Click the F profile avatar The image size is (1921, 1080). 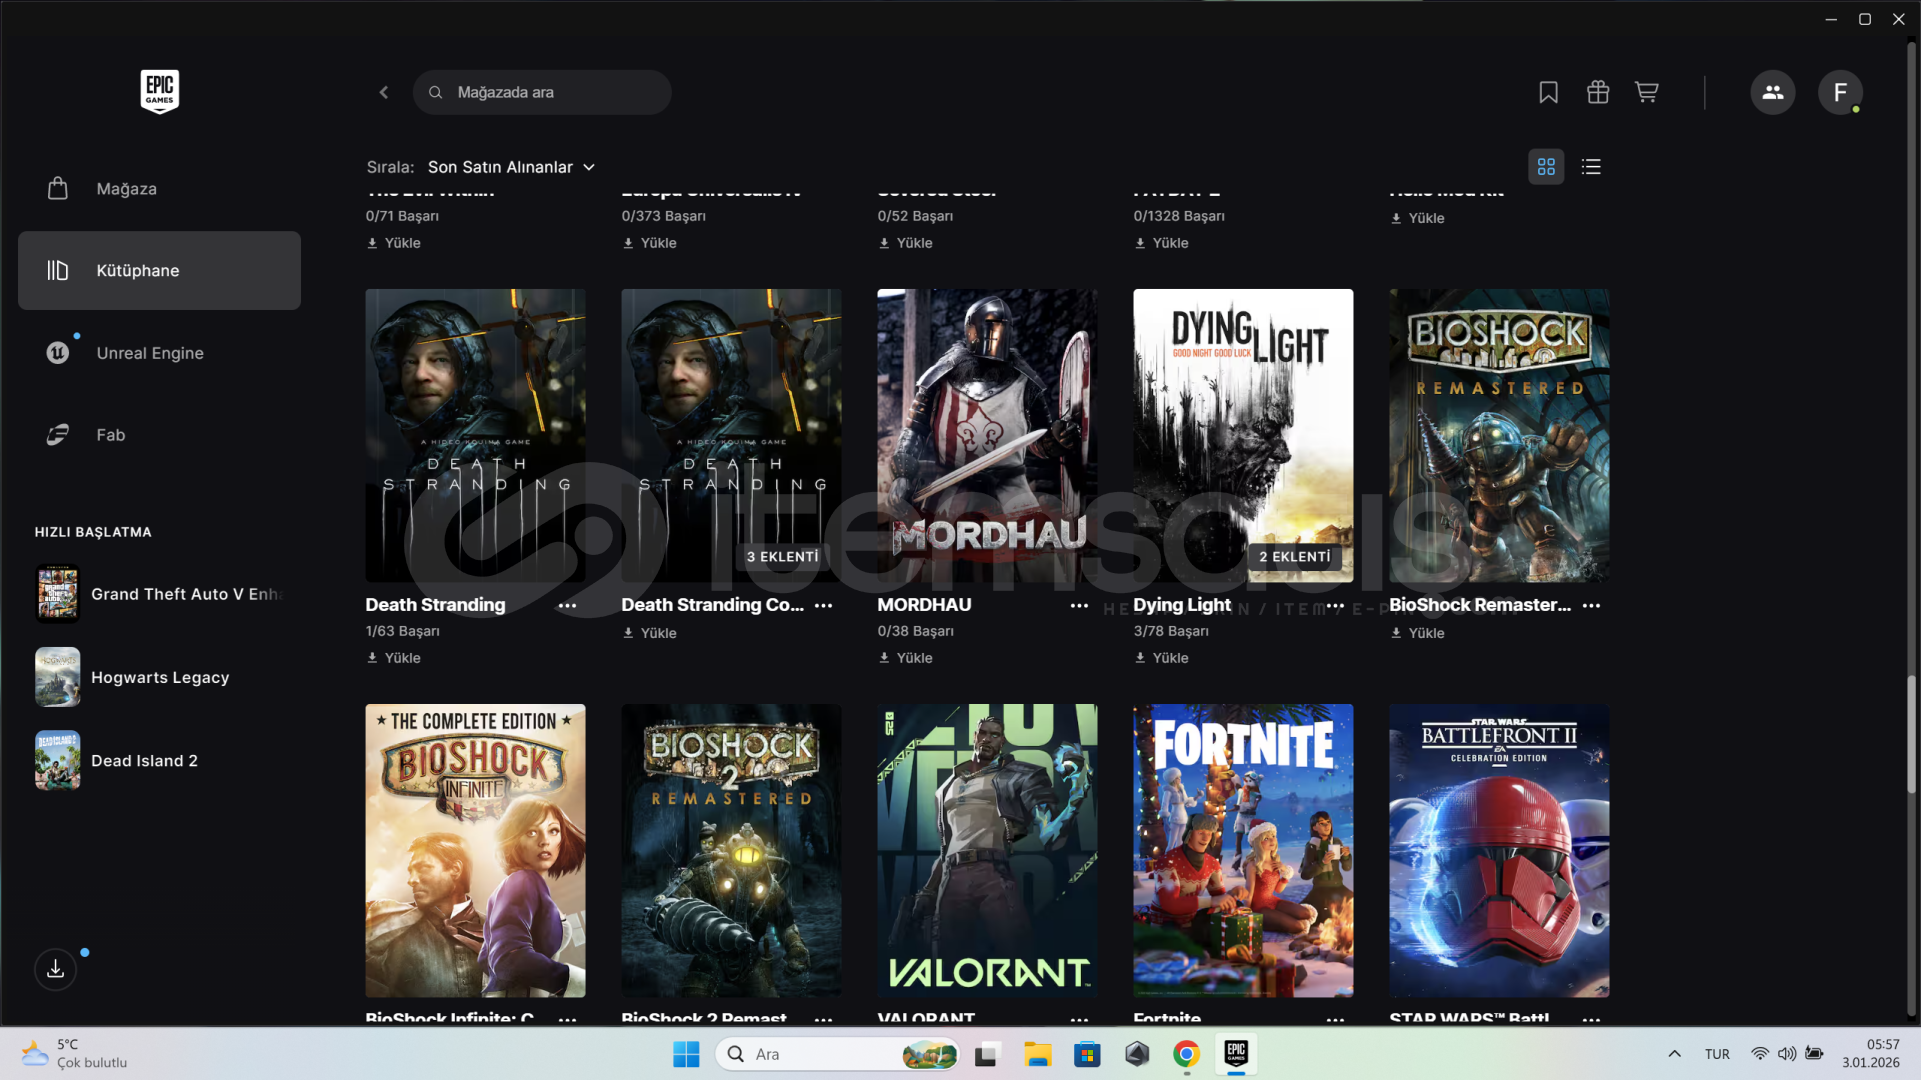click(1839, 92)
